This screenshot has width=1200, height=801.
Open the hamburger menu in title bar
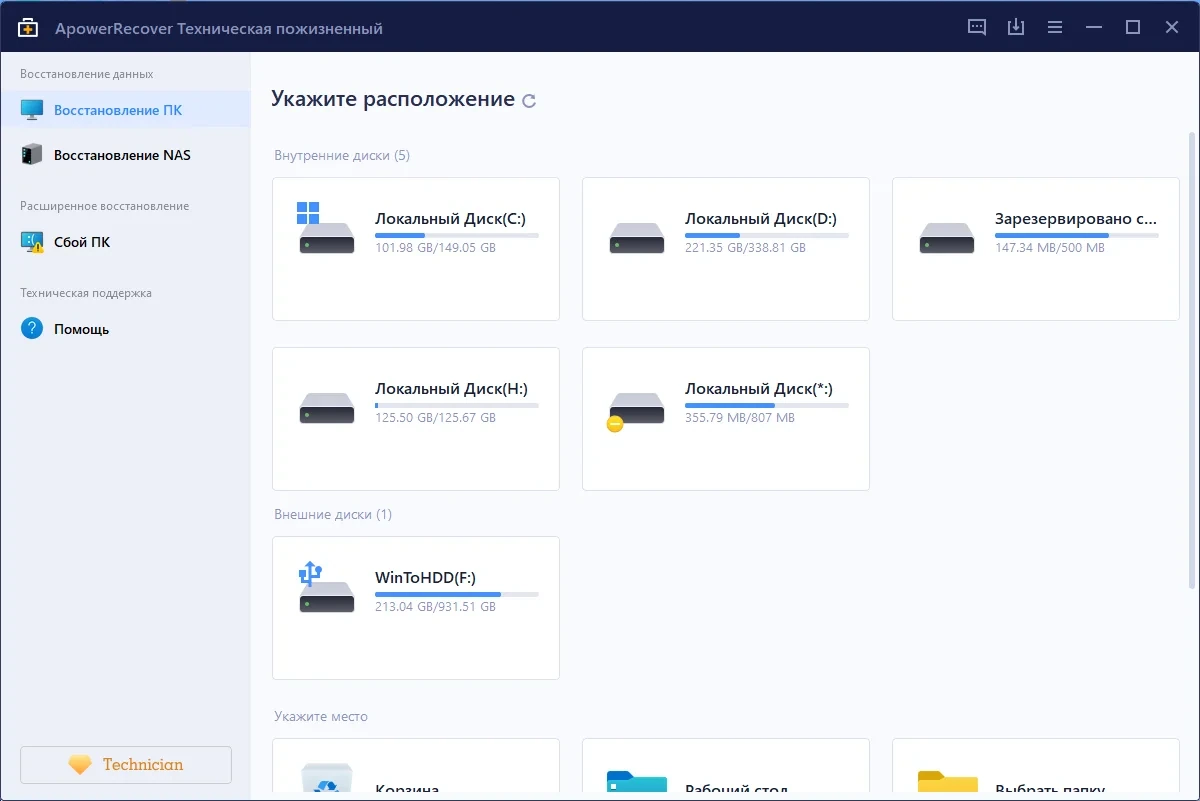[1055, 28]
